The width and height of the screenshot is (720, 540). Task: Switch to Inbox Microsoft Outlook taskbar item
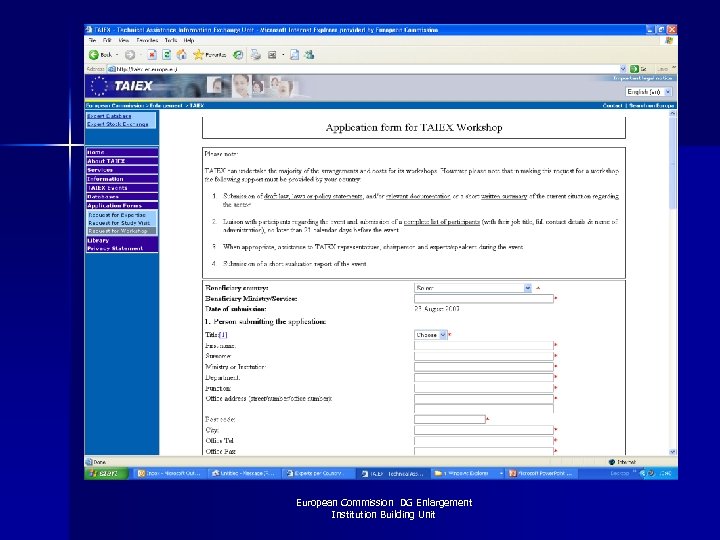coord(169,473)
